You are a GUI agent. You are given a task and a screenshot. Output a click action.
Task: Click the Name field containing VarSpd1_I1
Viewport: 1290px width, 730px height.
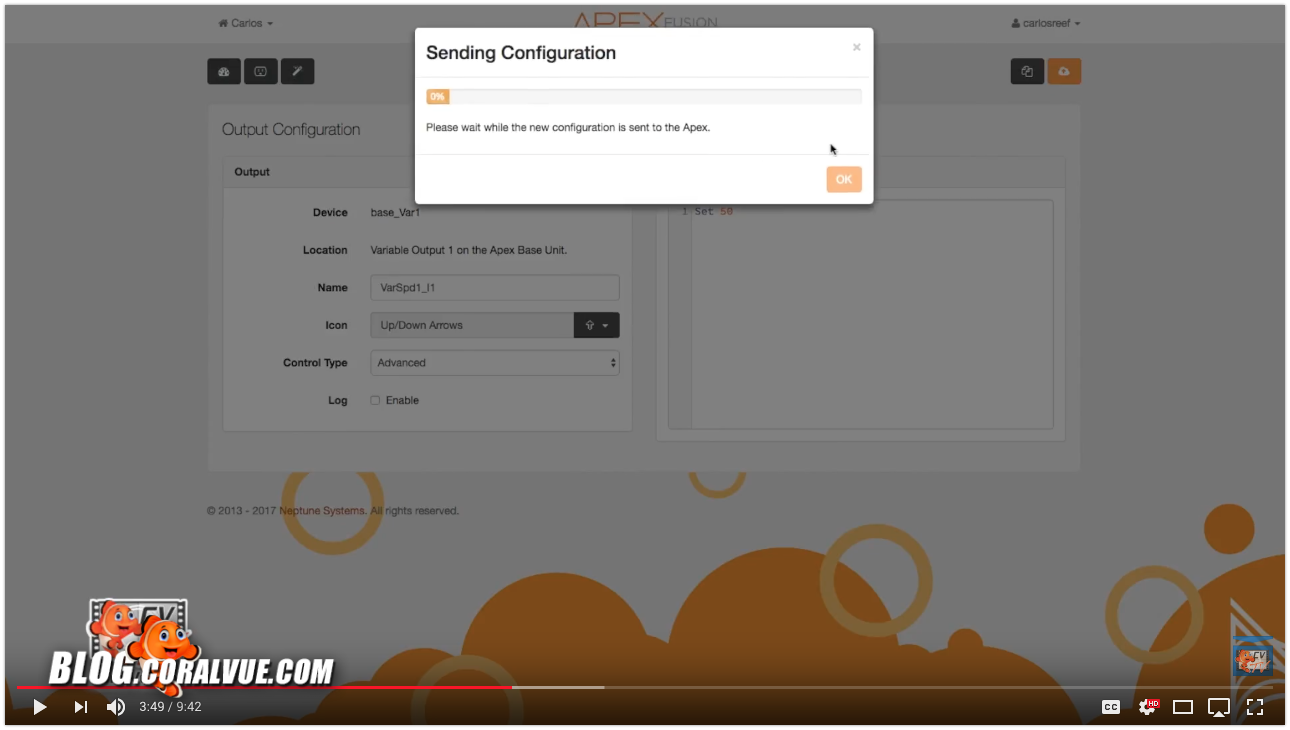click(x=495, y=288)
